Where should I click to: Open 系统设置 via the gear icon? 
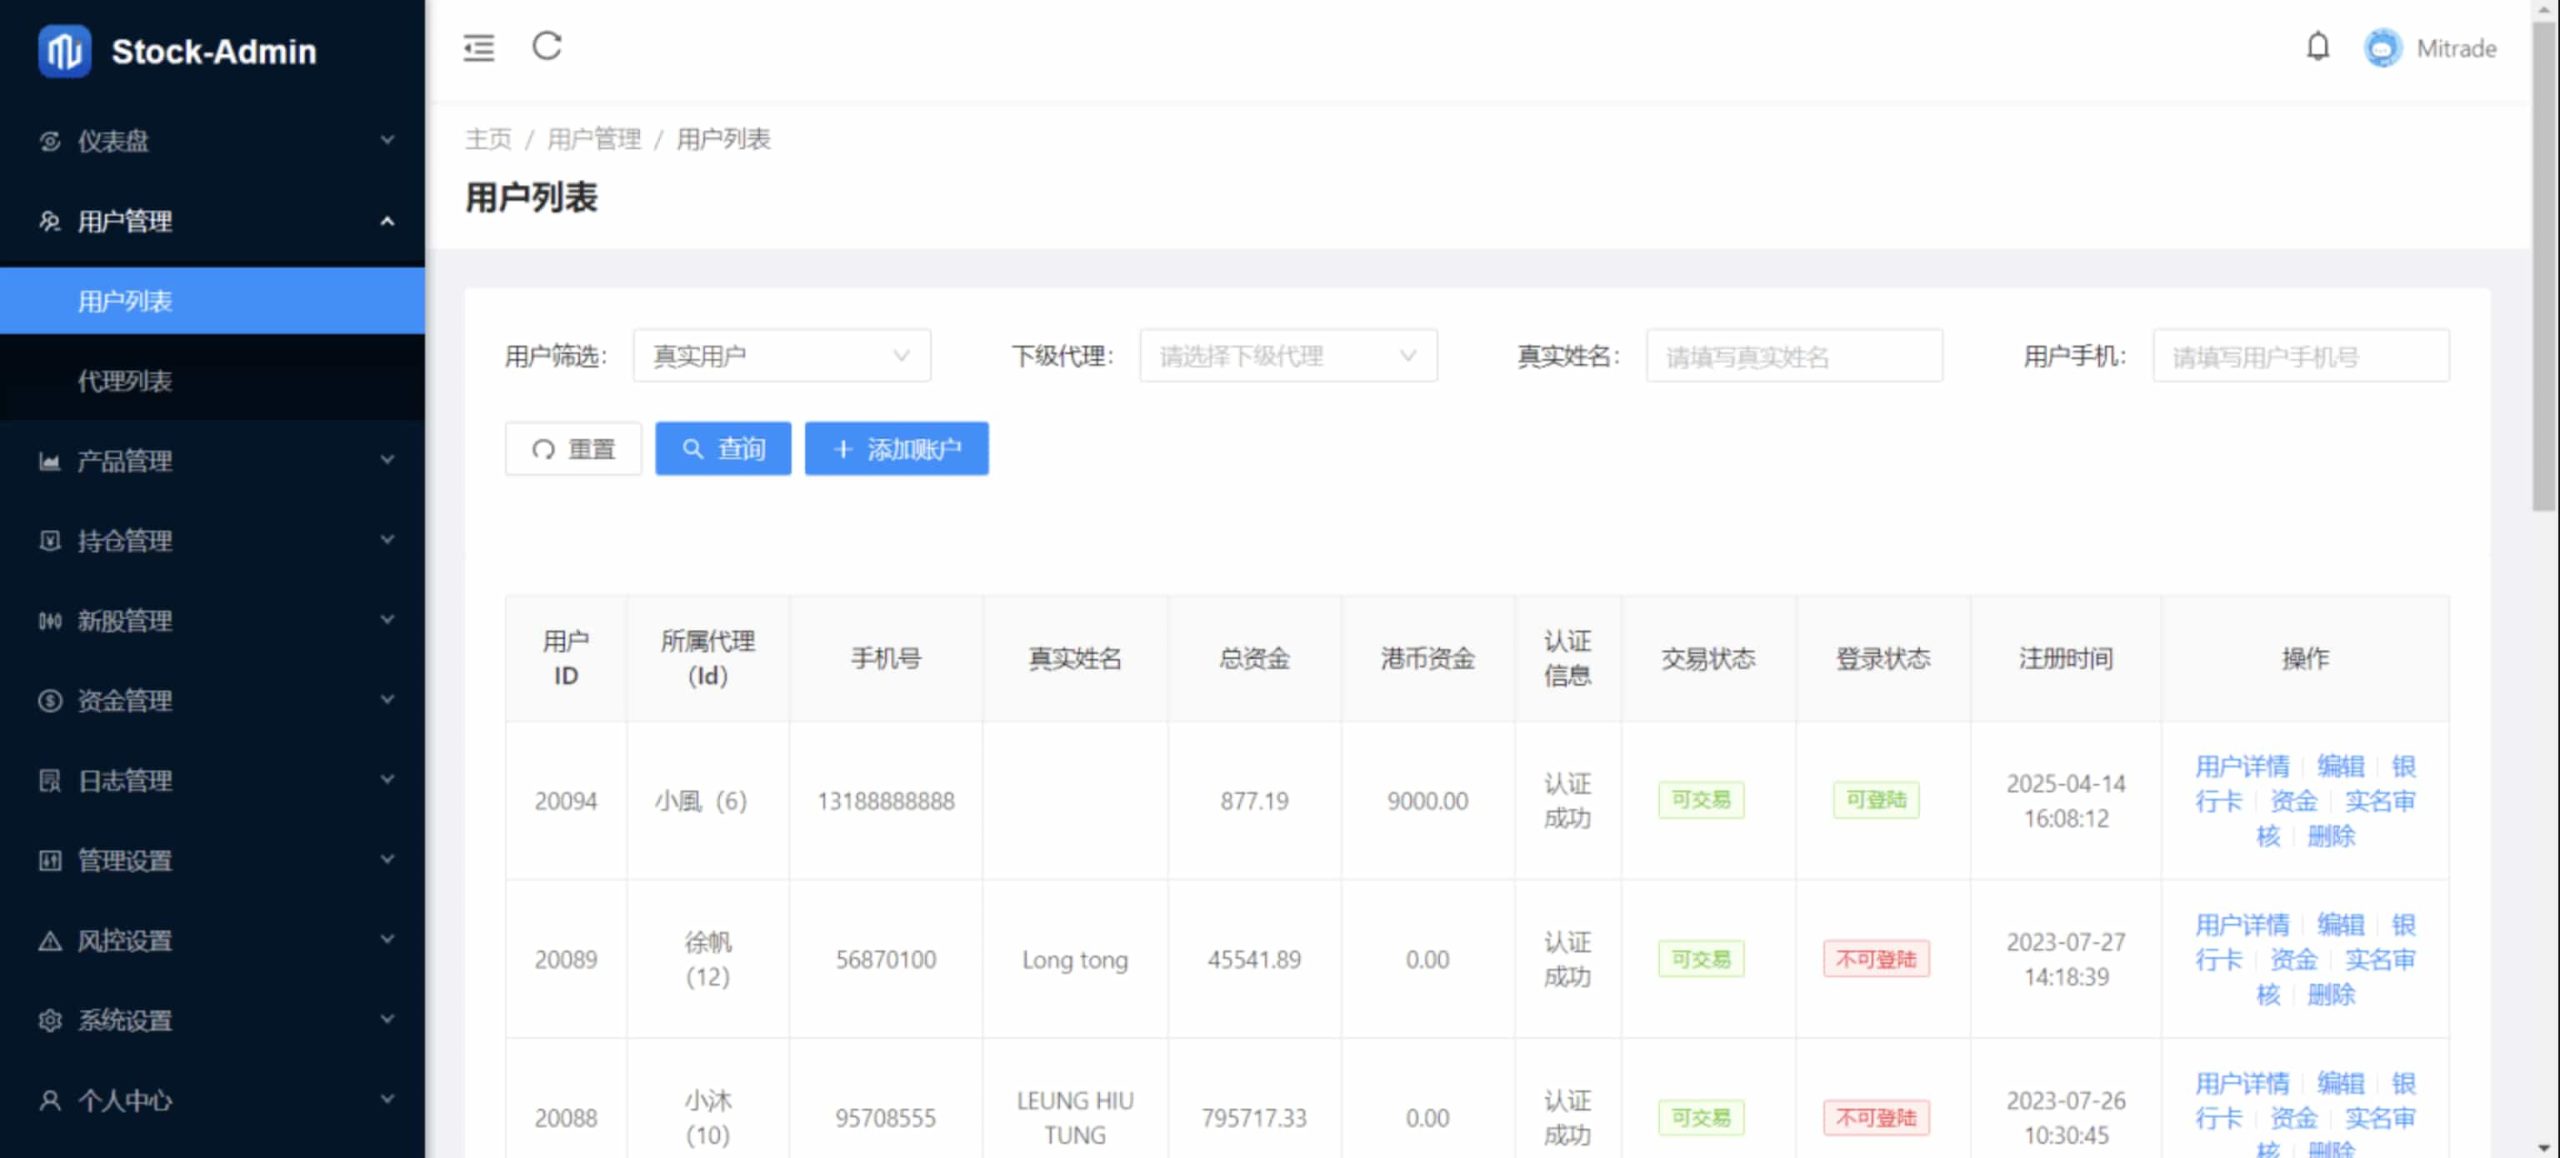pos(49,1020)
